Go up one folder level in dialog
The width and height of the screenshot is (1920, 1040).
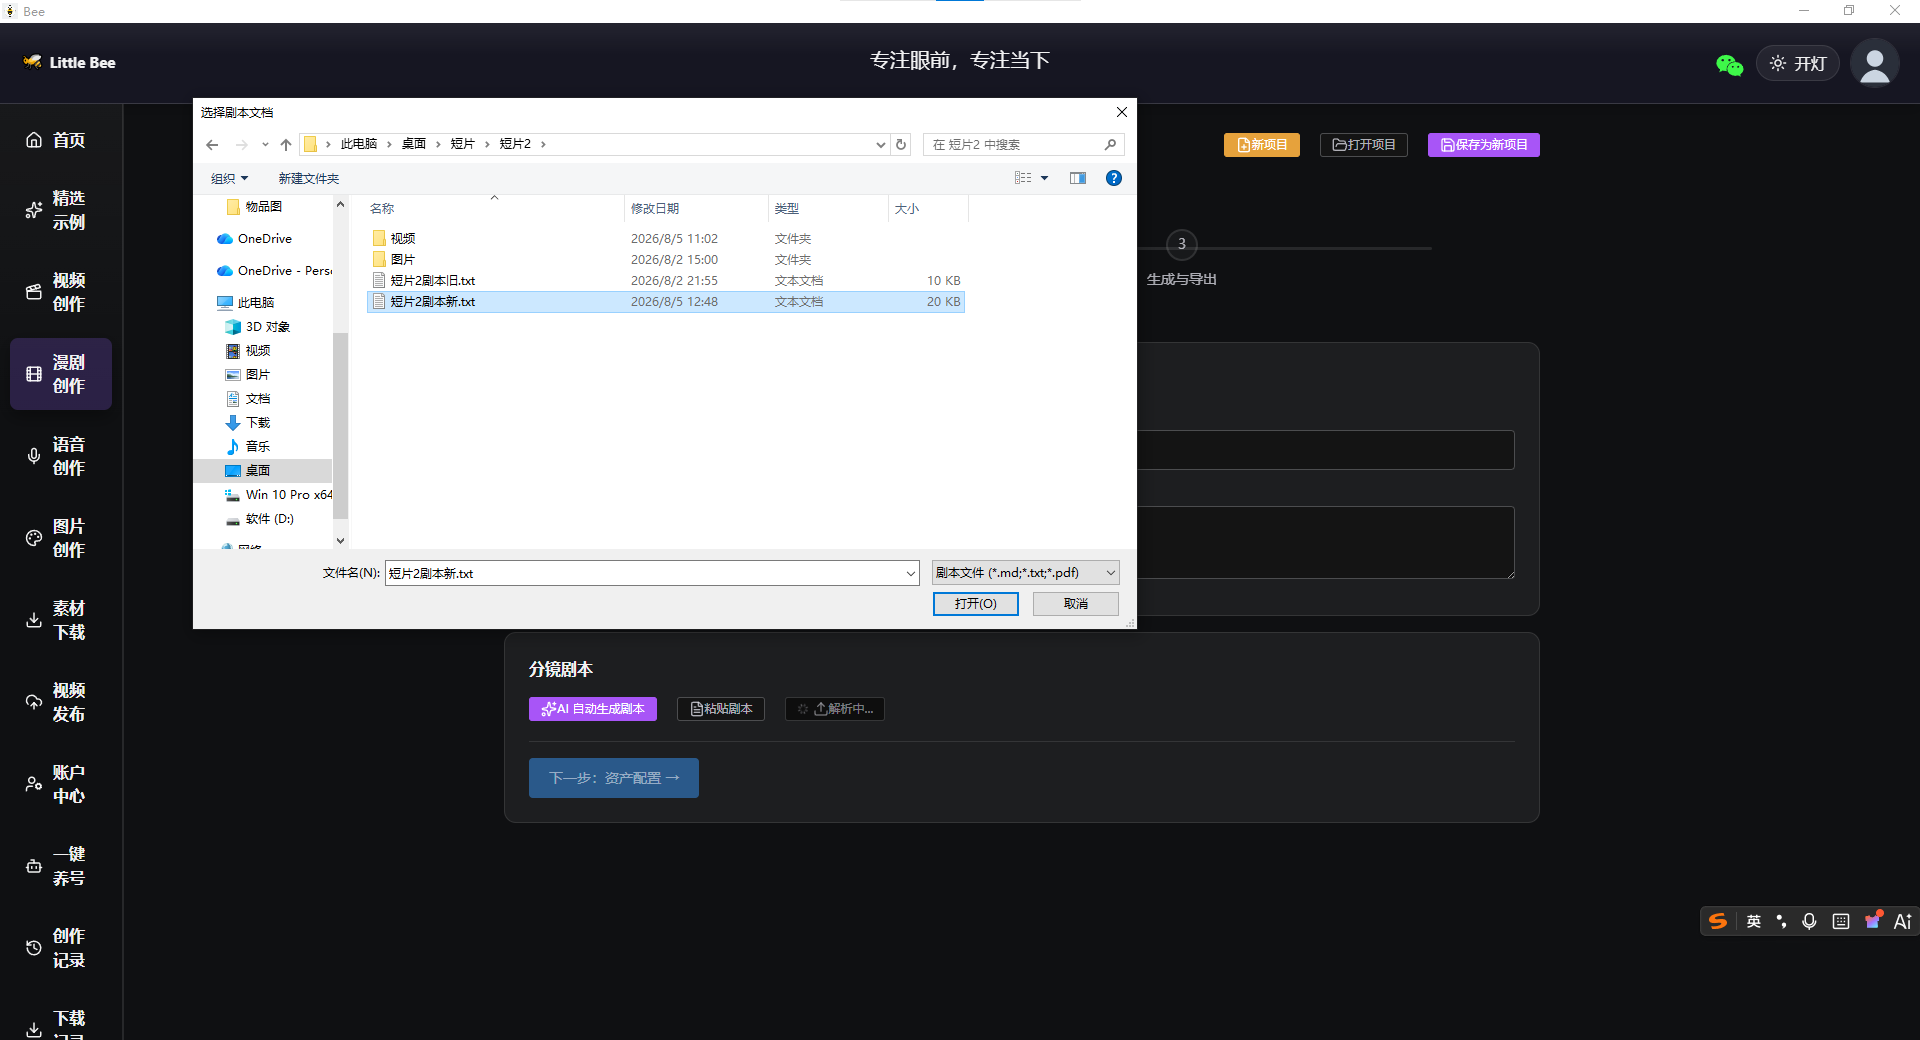(x=286, y=145)
